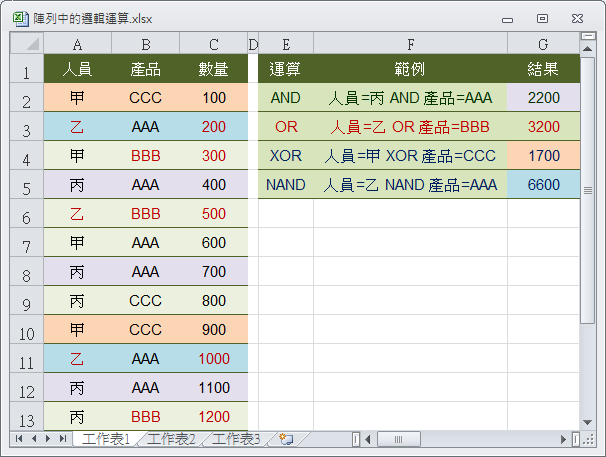The height and width of the screenshot is (457, 606).
Task: Select quantity cell 1000
Action: [214, 358]
